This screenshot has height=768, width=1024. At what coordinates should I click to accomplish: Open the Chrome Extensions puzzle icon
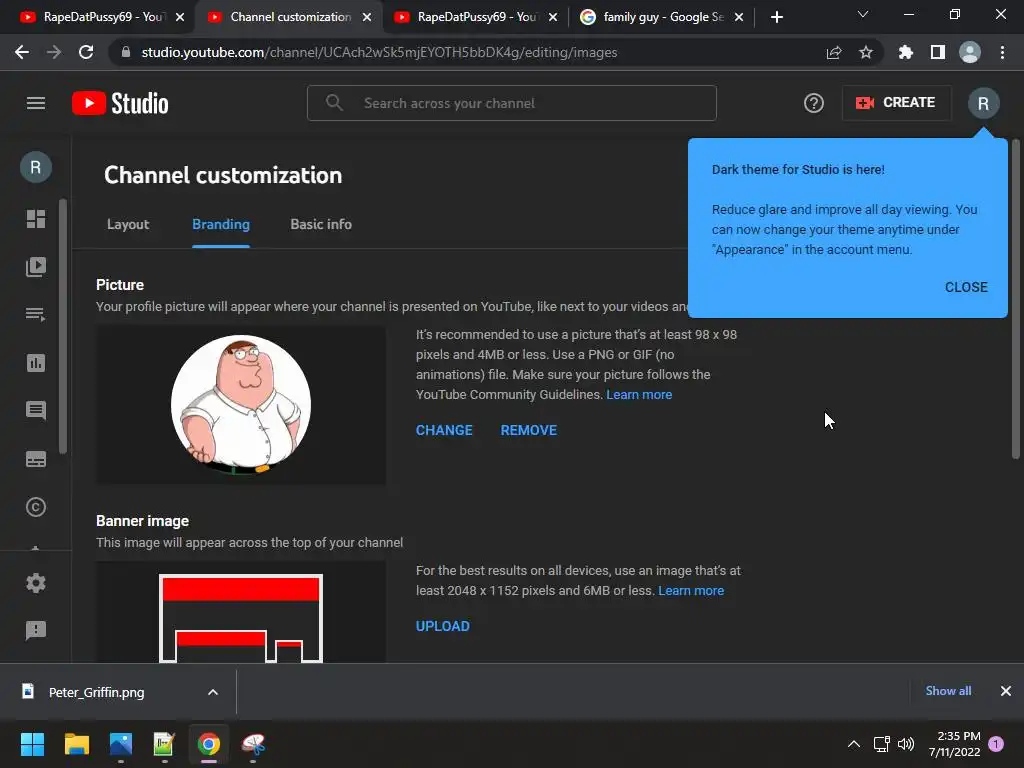pyautogui.click(x=906, y=52)
